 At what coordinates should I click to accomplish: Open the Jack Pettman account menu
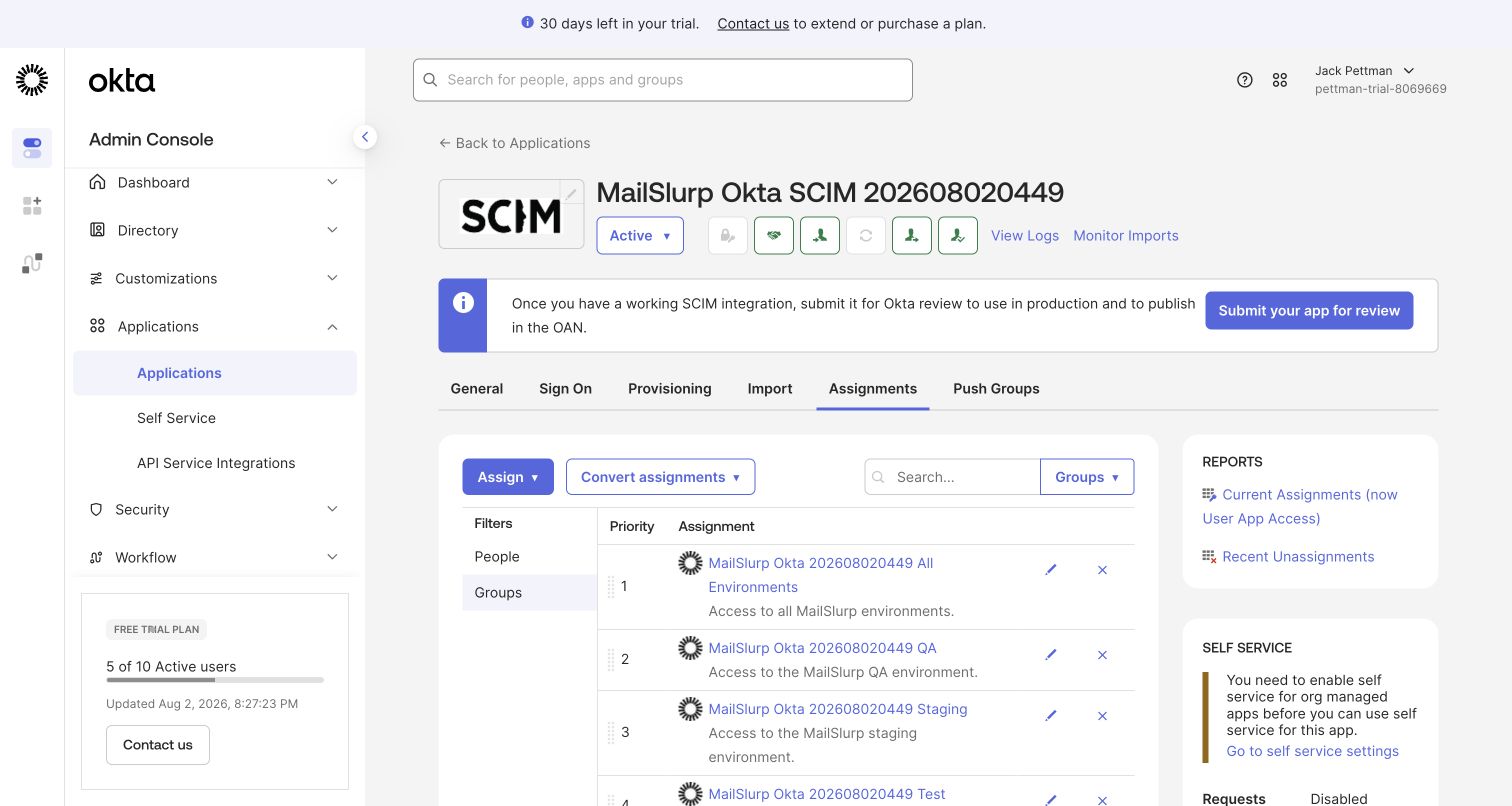point(1380,80)
